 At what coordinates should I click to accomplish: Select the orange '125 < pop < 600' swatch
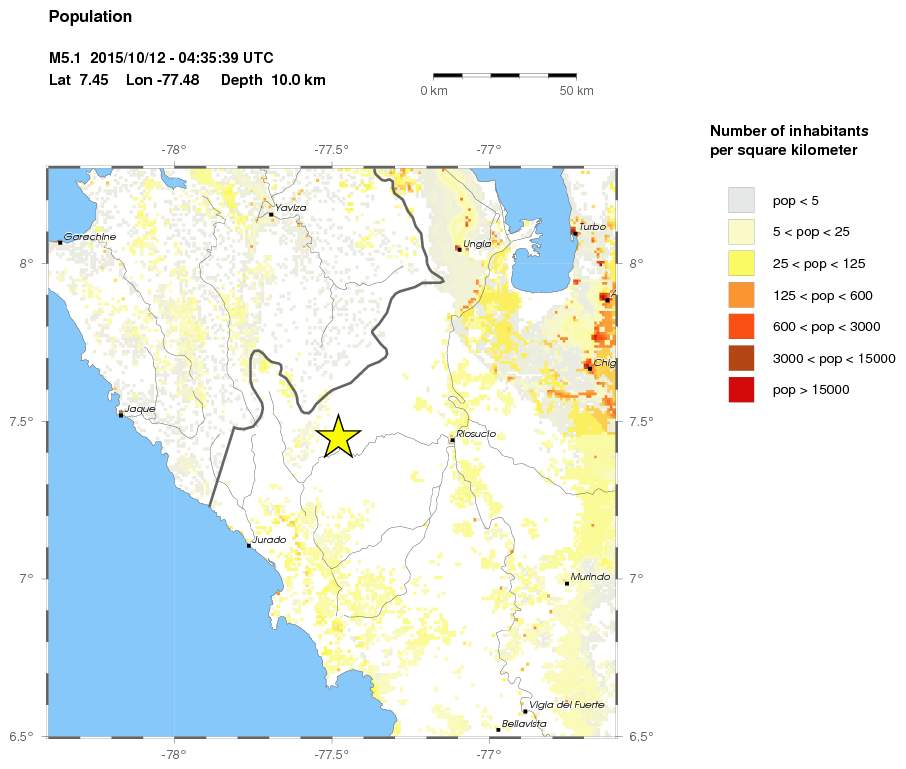(x=741, y=295)
